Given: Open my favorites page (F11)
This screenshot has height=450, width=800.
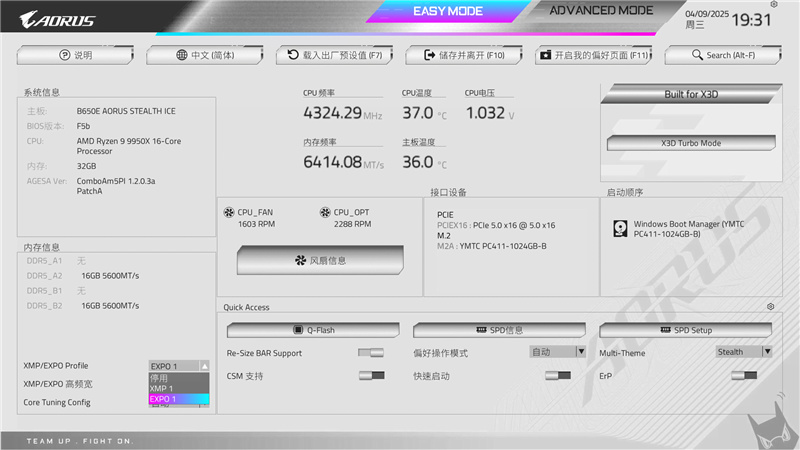Looking at the screenshot, I should (x=593, y=55).
